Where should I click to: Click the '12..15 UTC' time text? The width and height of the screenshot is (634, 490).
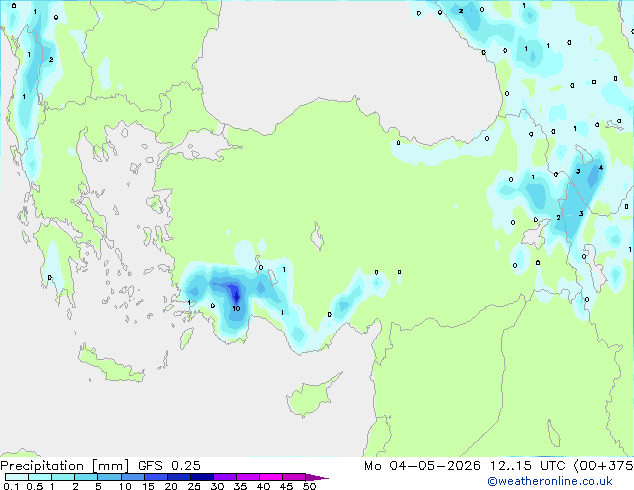(x=528, y=466)
